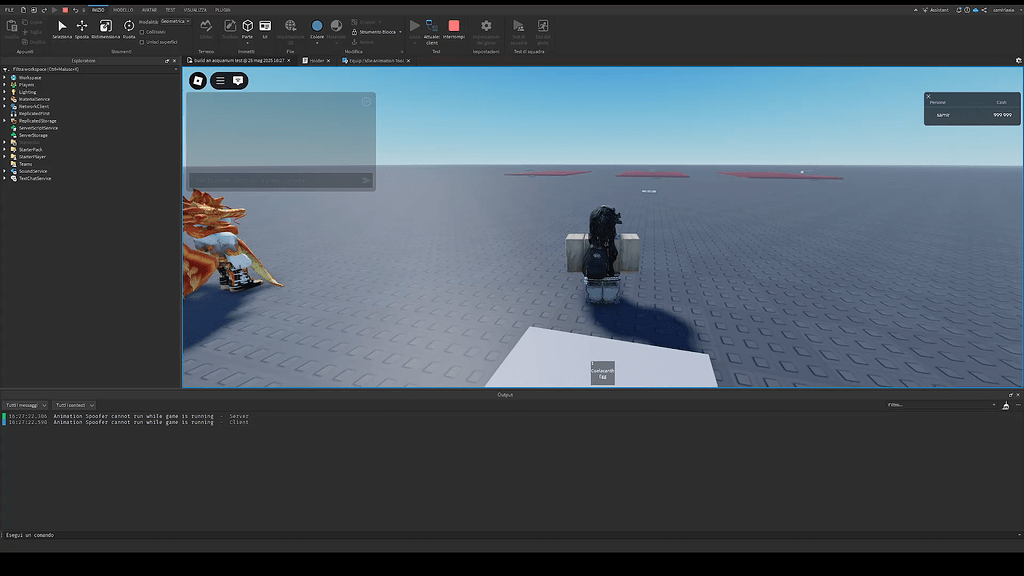Screen dimensions: 1024x576
Task: Open the Colore swatch picker
Action: 316,26
